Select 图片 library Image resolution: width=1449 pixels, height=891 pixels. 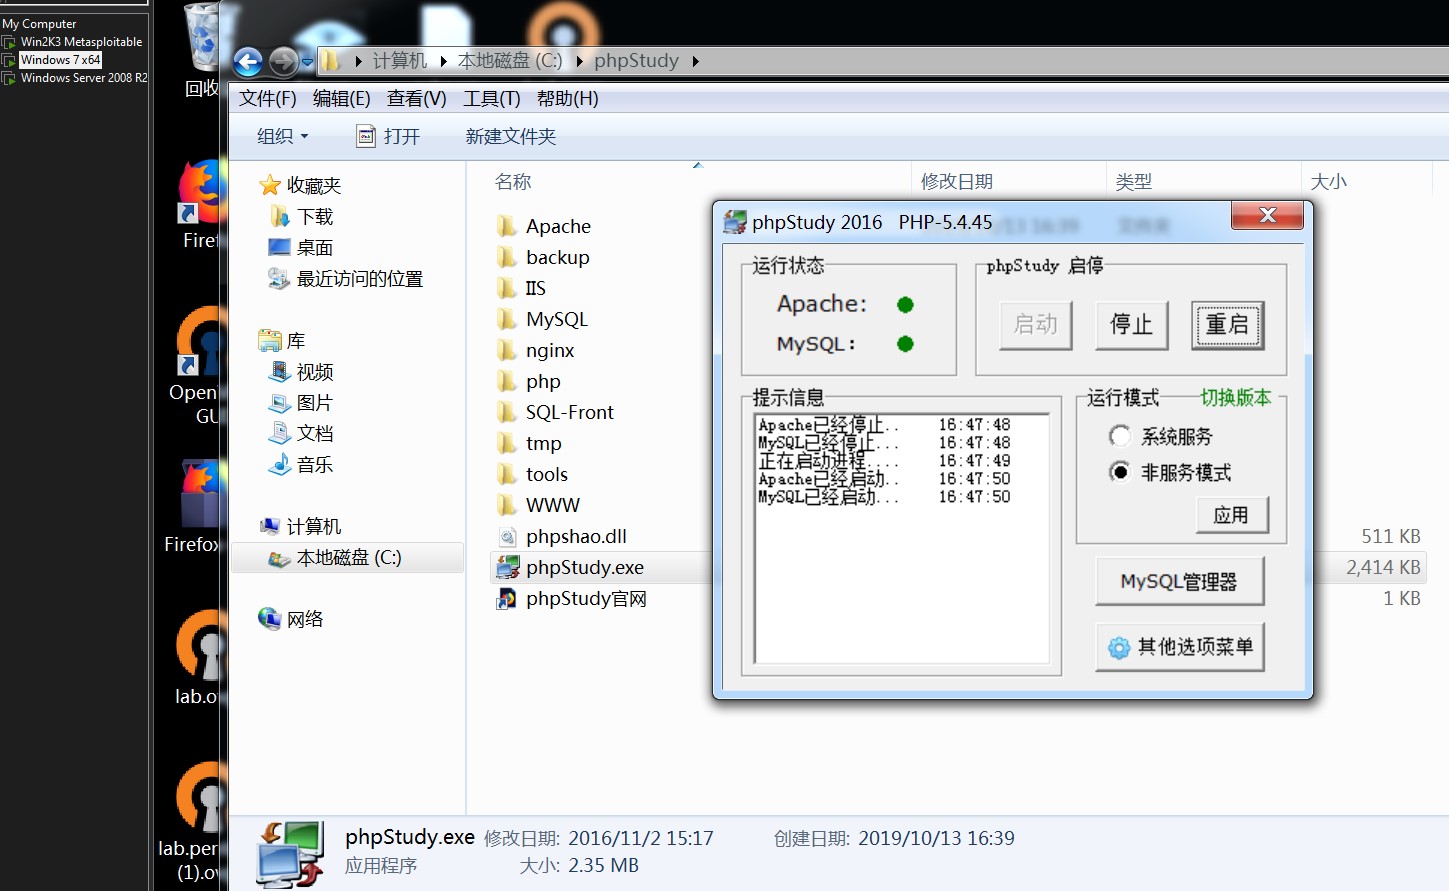(302, 402)
